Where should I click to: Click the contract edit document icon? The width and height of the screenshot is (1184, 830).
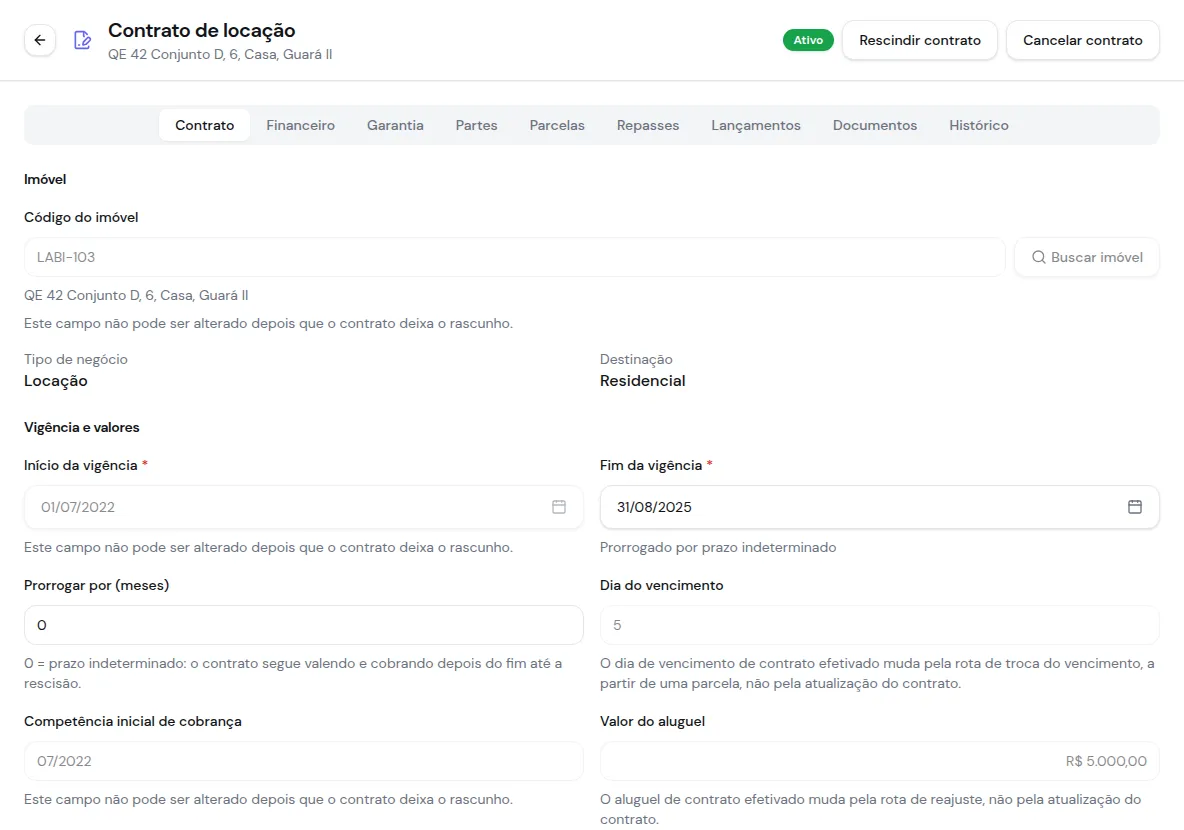pos(82,40)
